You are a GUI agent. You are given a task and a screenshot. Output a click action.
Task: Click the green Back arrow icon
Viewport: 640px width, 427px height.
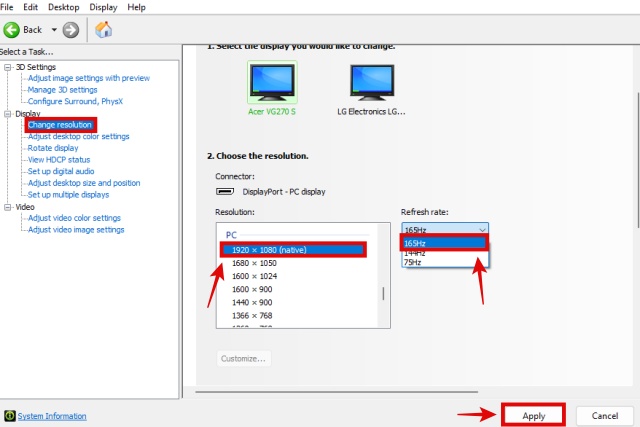[x=11, y=30]
